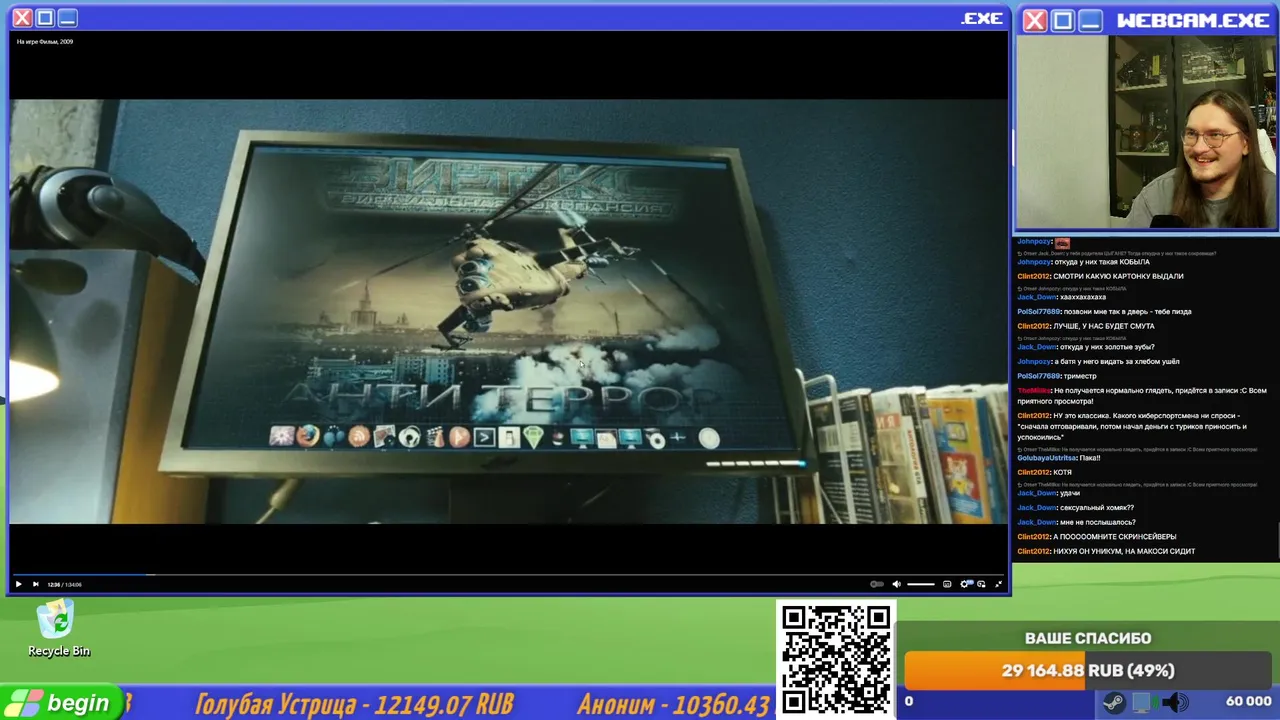Click TheMiliks username in chat
The image size is (1280, 720).
pyautogui.click(x=1033, y=390)
